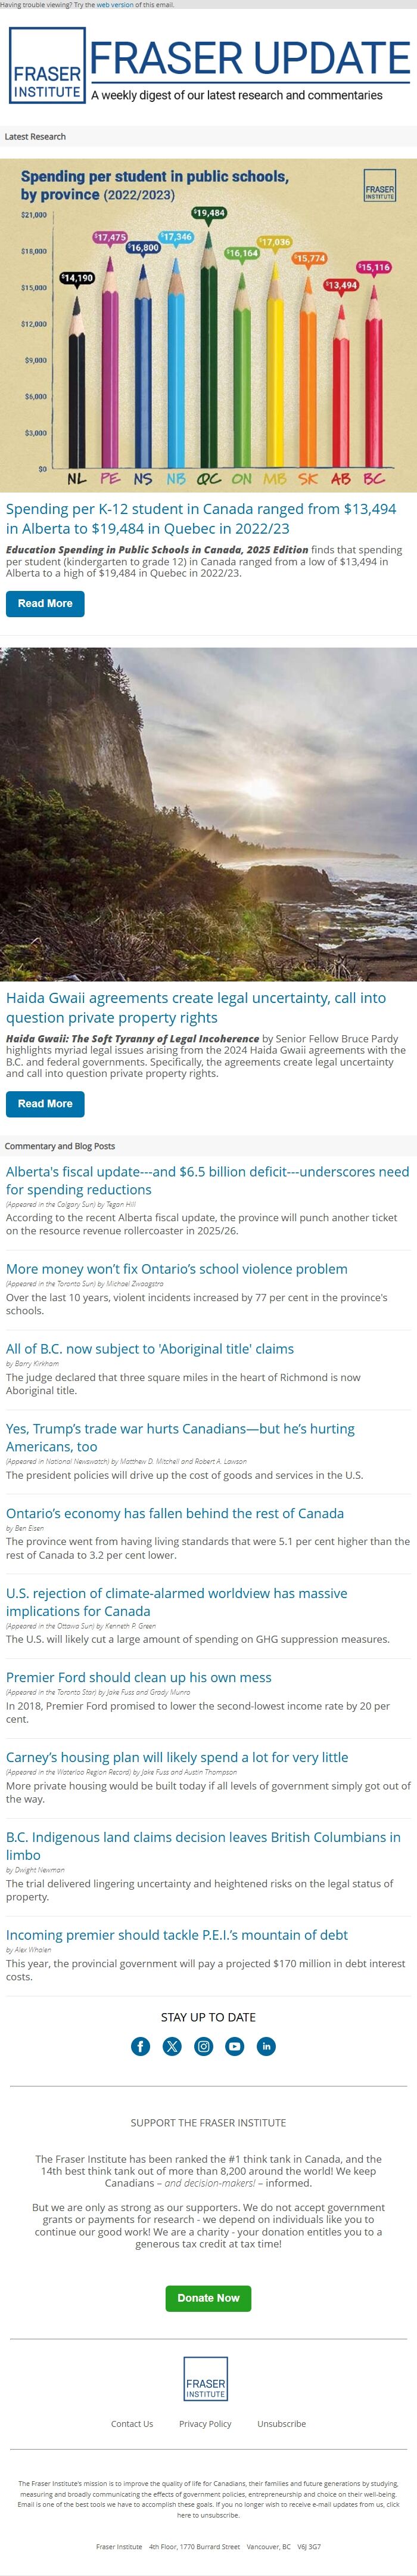Open the spending per student pencil chart
This screenshot has width=417, height=2576.
point(208,324)
